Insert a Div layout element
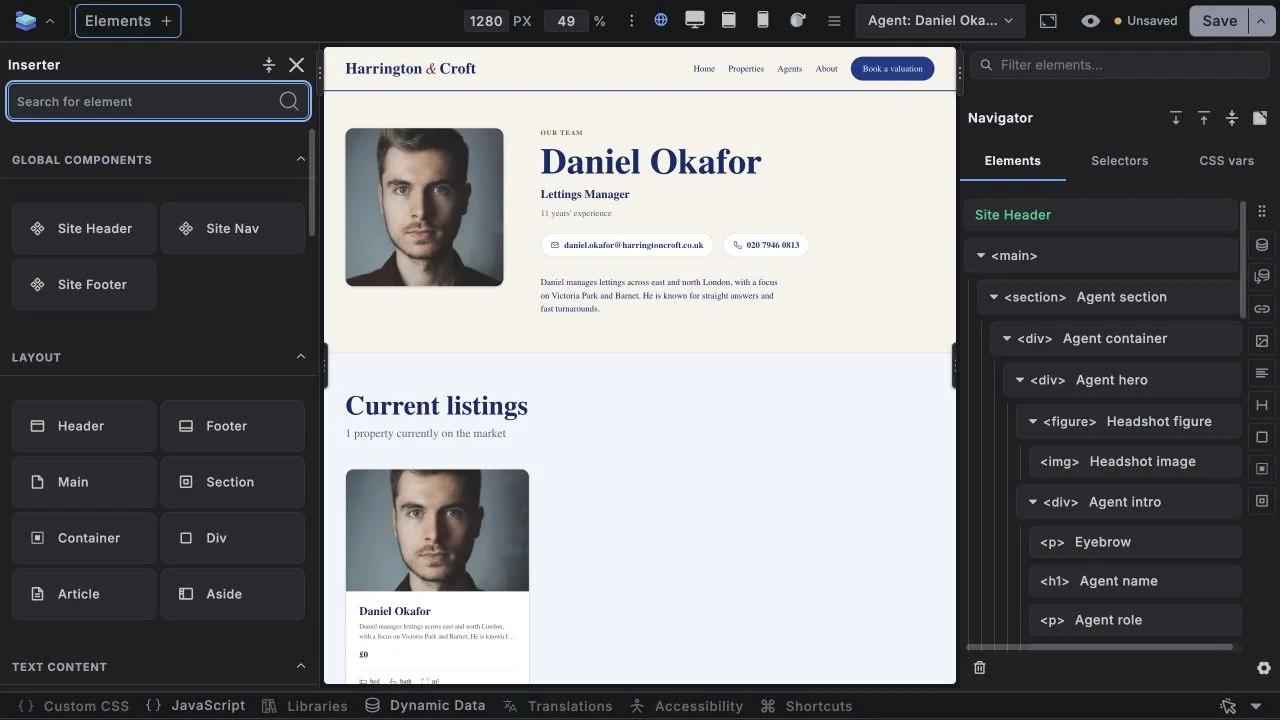 (x=233, y=538)
